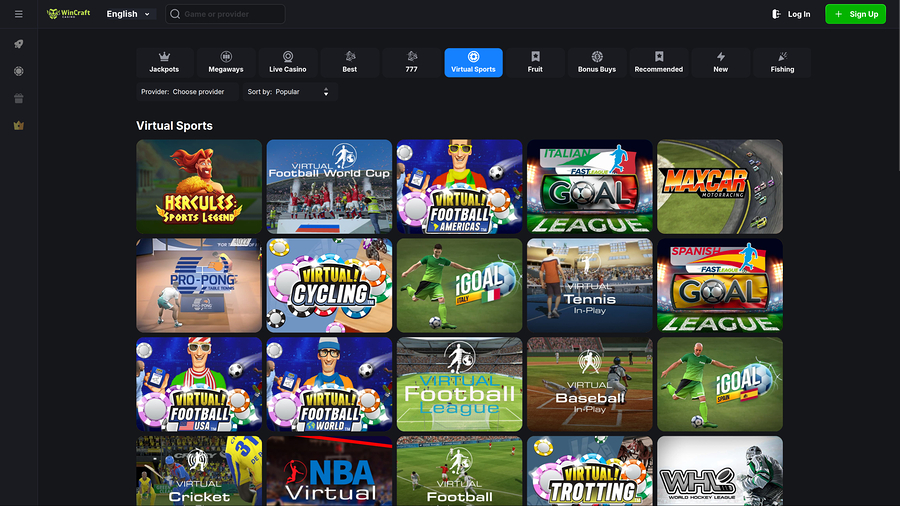Open Spanish Fast League Goal game
900x506 pixels.
[720, 286]
